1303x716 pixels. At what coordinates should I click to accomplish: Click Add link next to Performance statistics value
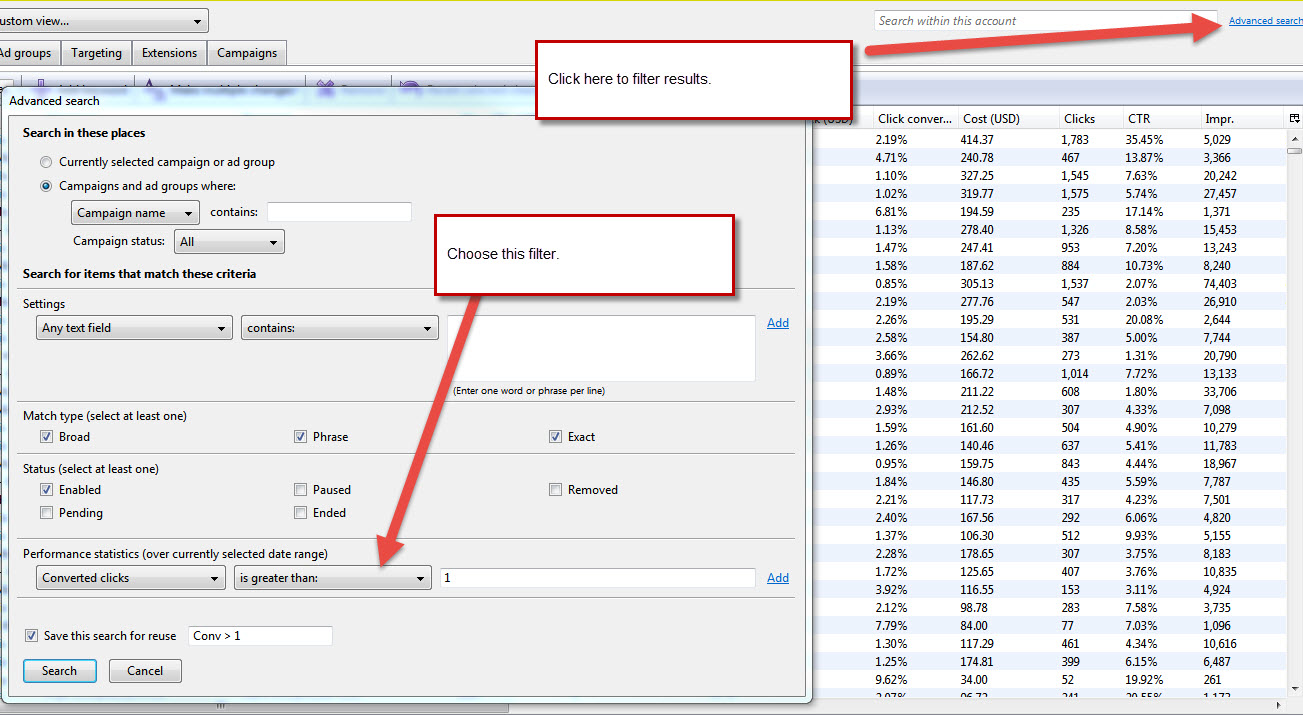[777, 578]
